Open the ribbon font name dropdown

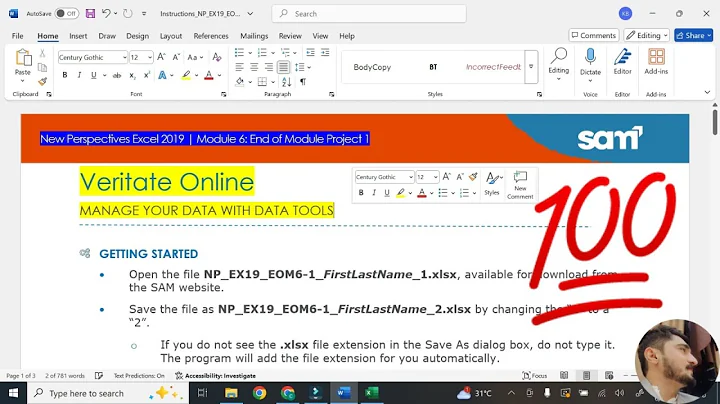click(x=124, y=57)
